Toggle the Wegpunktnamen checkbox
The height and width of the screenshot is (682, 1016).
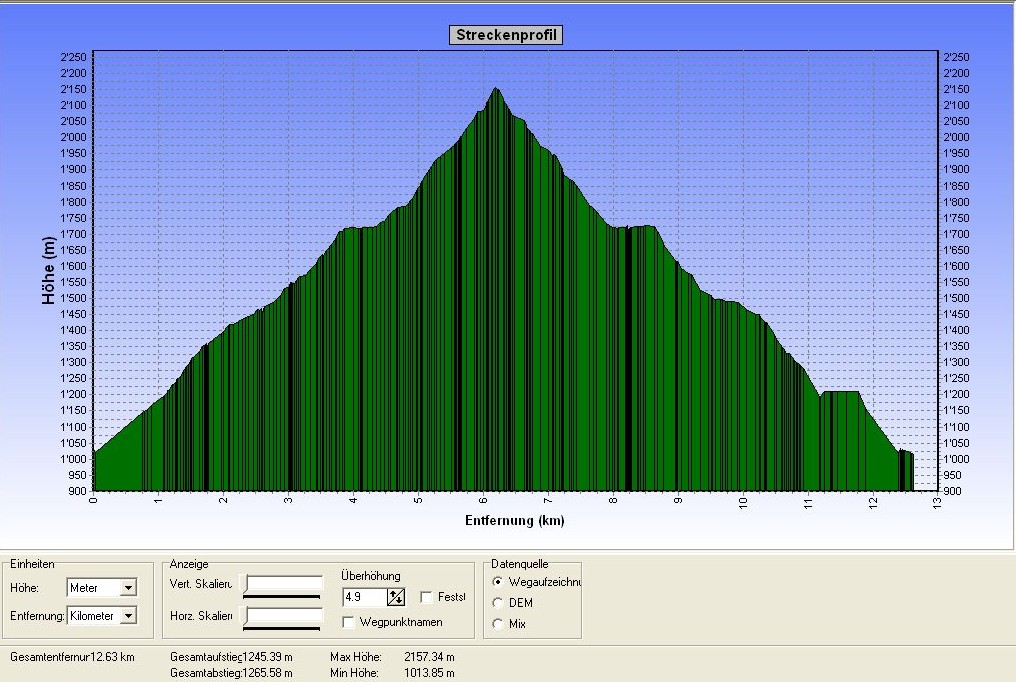point(349,622)
